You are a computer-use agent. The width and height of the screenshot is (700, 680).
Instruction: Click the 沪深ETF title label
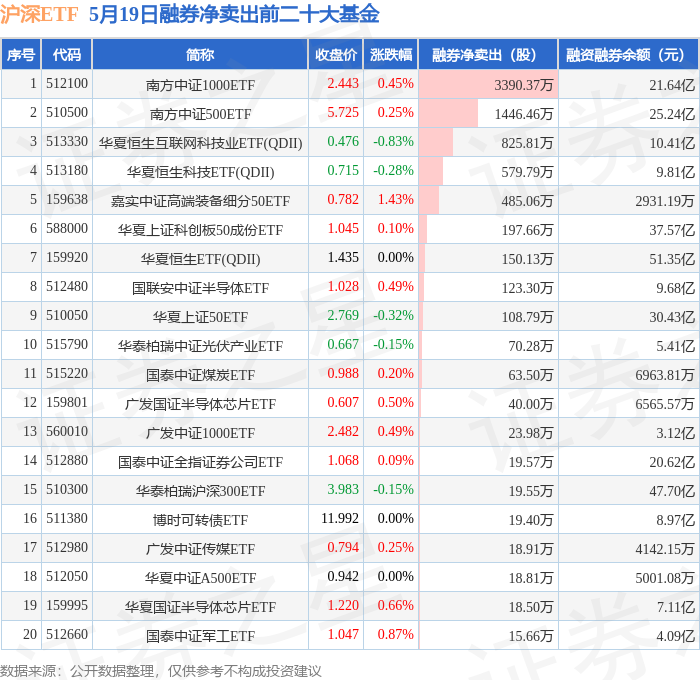[39, 15]
